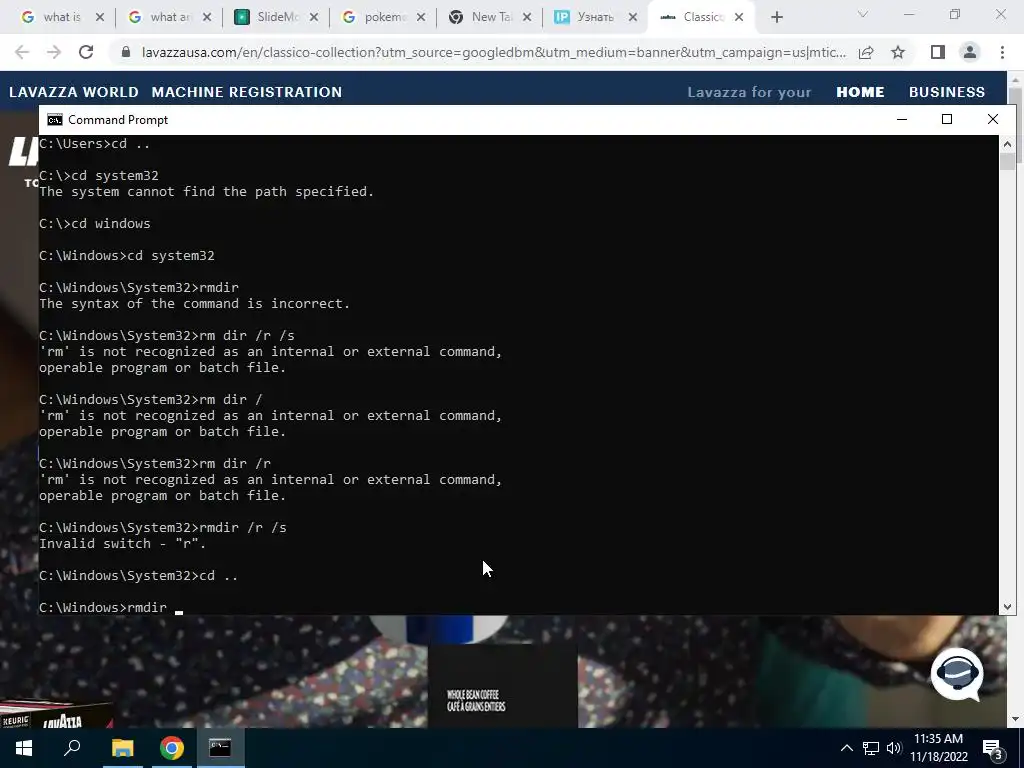1024x768 pixels.
Task: Click the 'C:\>cd windows' line
Action: (95, 223)
